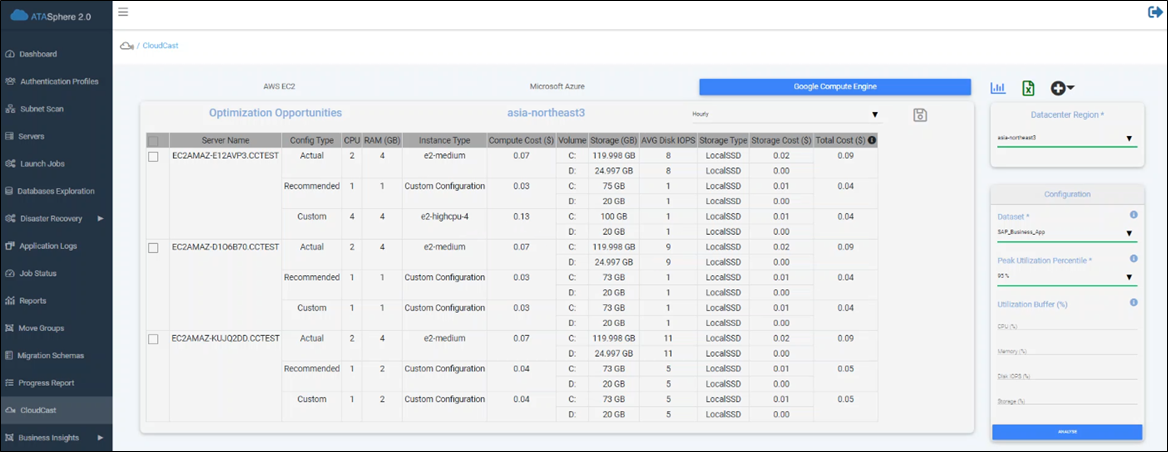
Task: Open Migration Schemas in the sidebar
Action: point(50,355)
